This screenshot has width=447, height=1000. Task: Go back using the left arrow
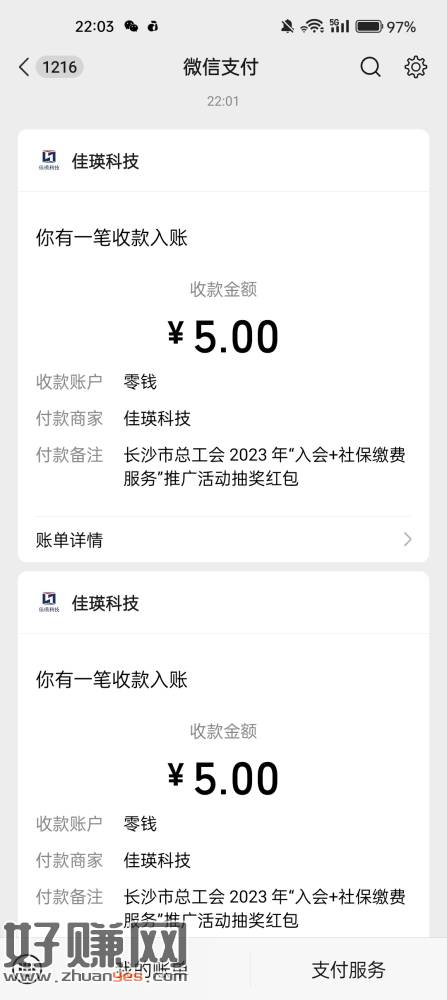coord(24,67)
